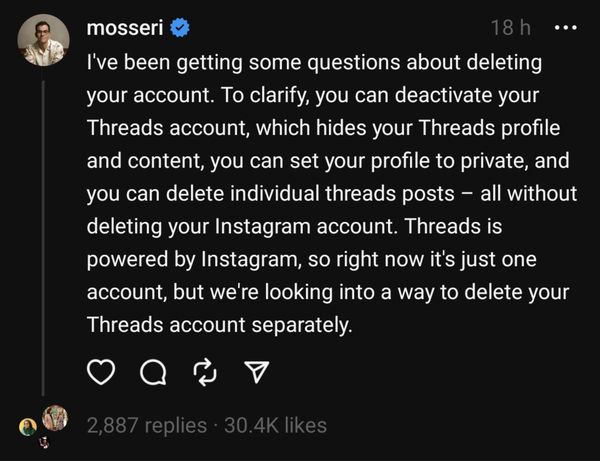The width and height of the screenshot is (600, 461).
Task: Tap the reply speech bubble icon
Action: tap(153, 373)
